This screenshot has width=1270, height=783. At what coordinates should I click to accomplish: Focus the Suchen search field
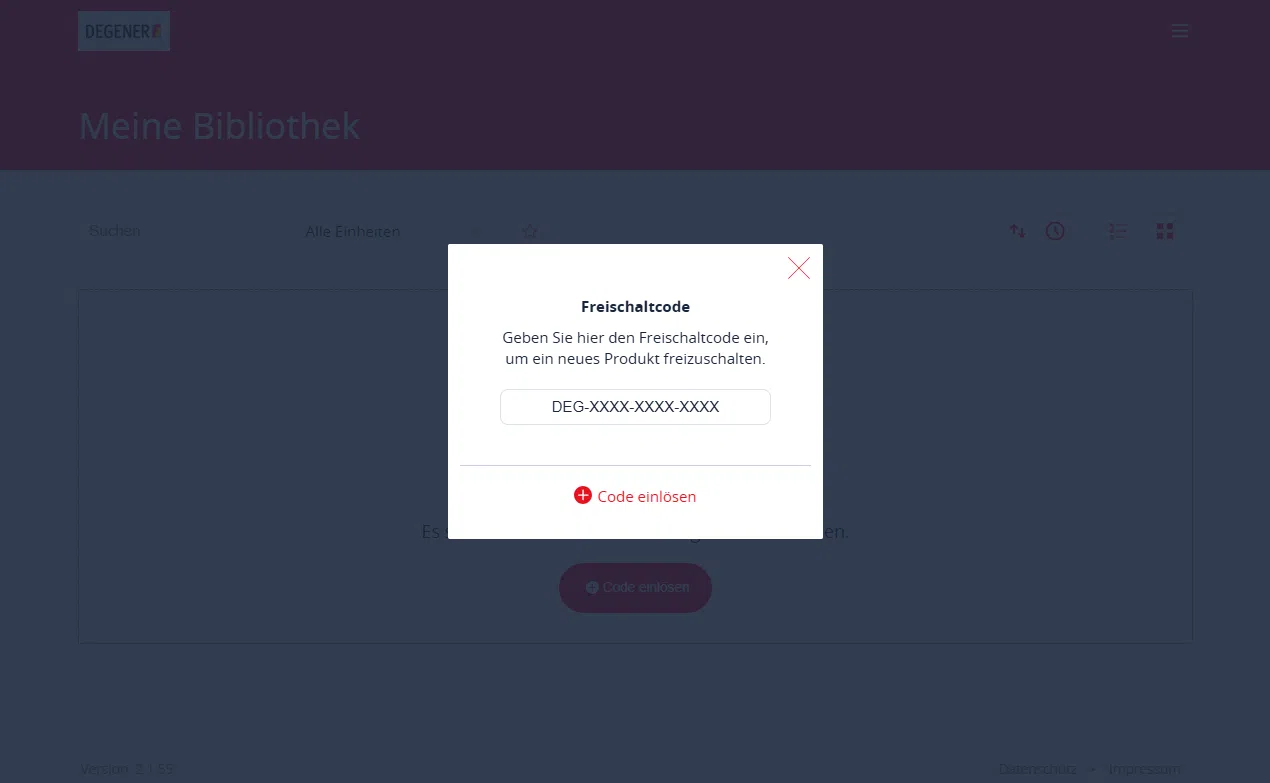click(180, 231)
